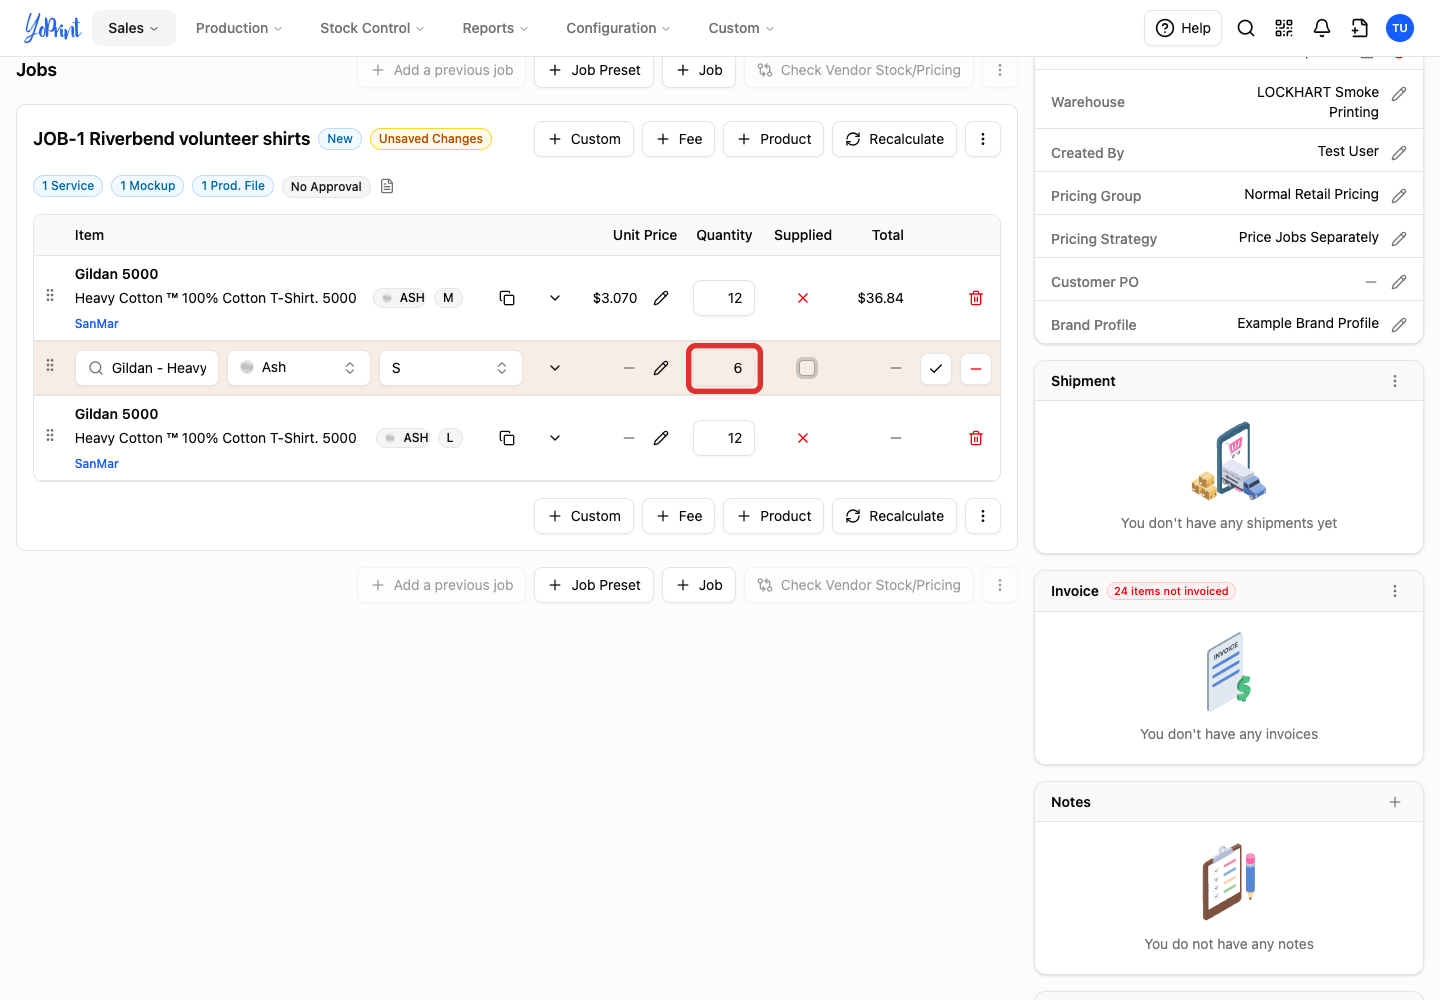Edit unit price of ASH M item

tap(661, 298)
